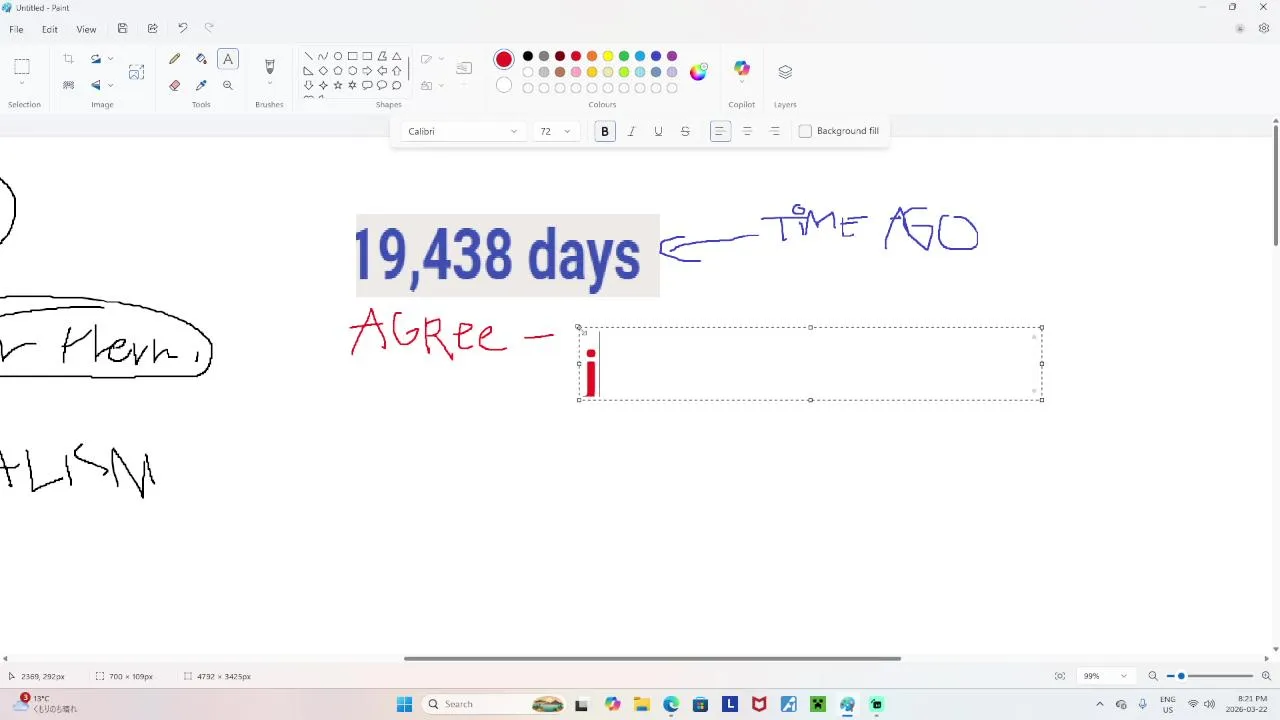Open the font size 72 dropdown
1280x720 pixels.
[555, 131]
